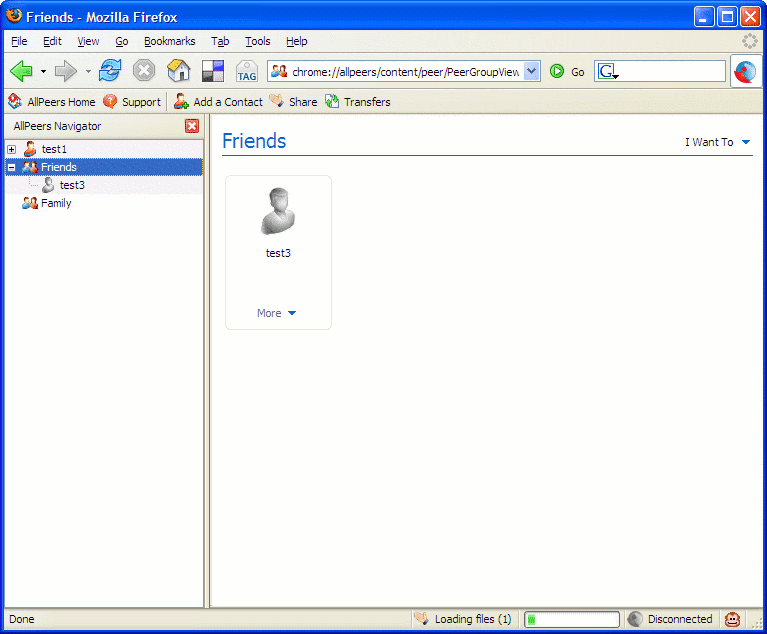Open the Tab menu

point(220,41)
